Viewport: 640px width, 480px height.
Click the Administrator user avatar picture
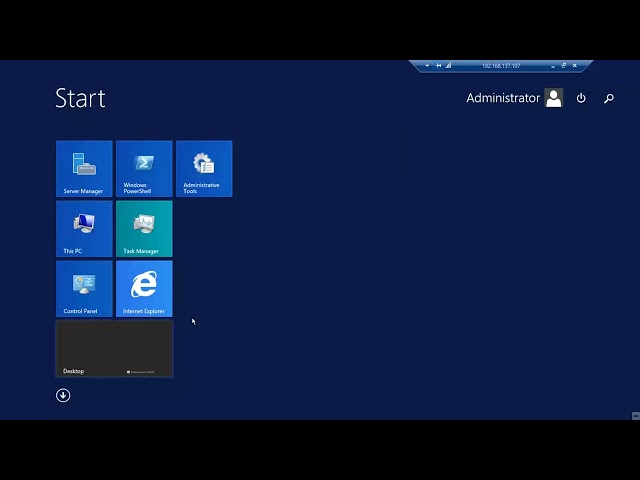click(554, 98)
